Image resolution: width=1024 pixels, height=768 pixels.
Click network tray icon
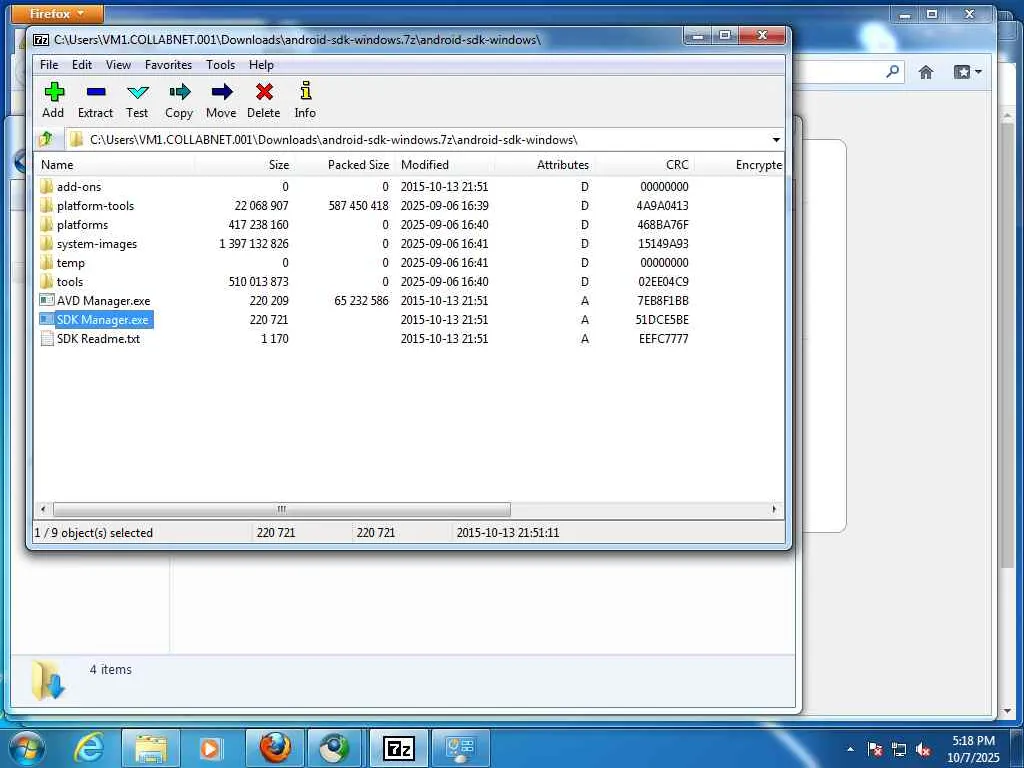pyautogui.click(x=899, y=750)
